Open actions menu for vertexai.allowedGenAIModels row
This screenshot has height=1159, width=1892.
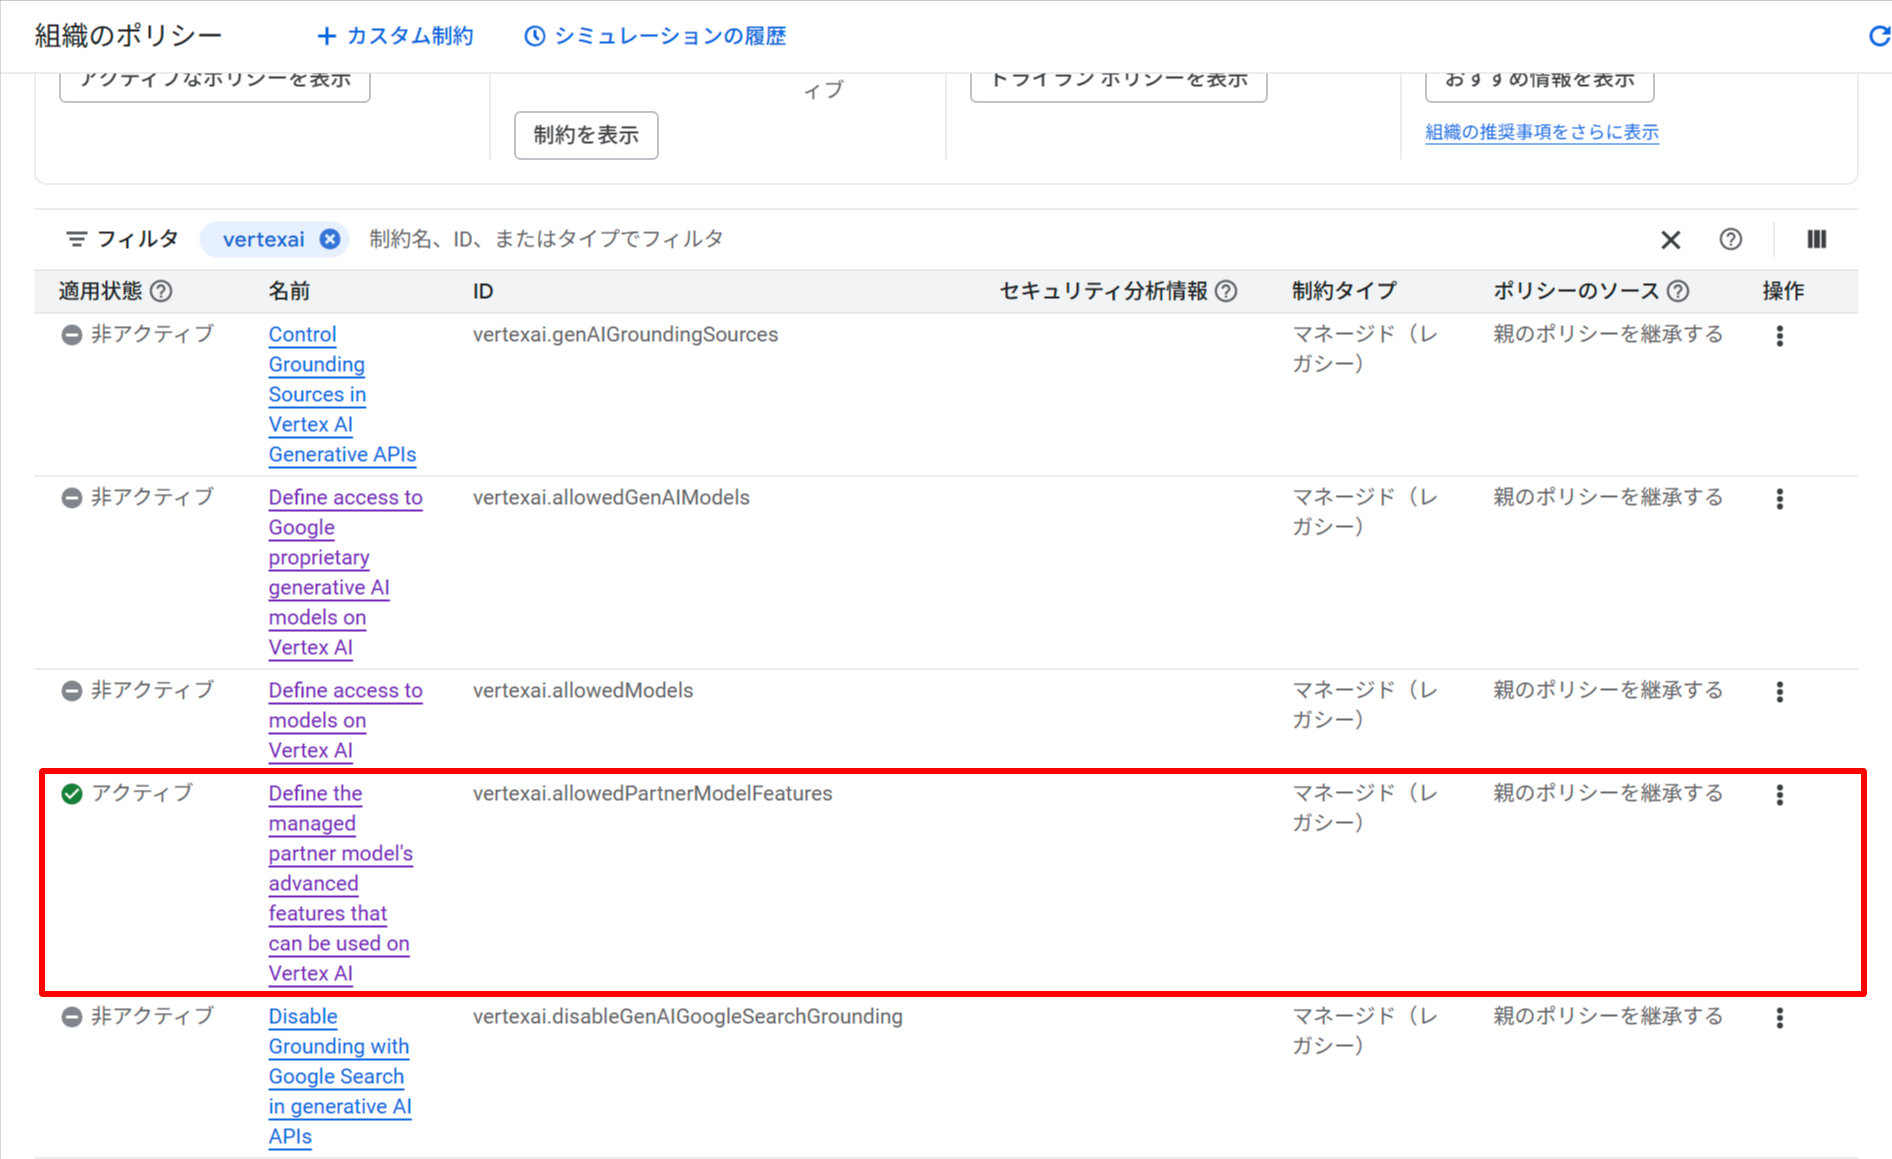(x=1779, y=499)
